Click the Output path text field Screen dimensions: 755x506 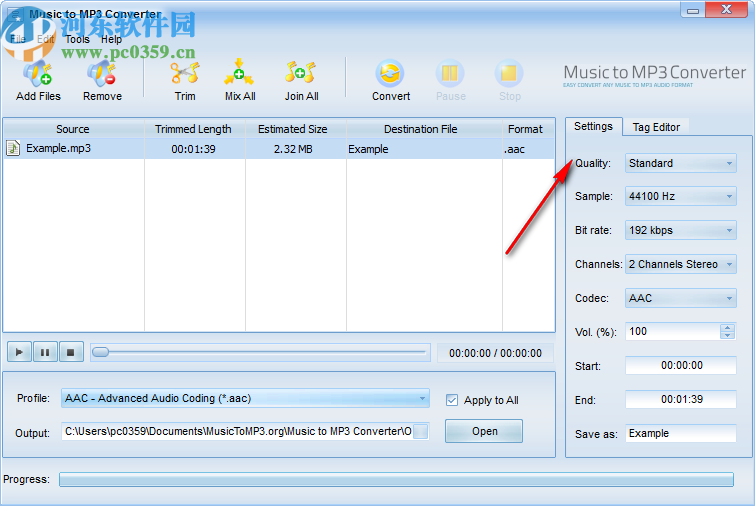coord(237,431)
